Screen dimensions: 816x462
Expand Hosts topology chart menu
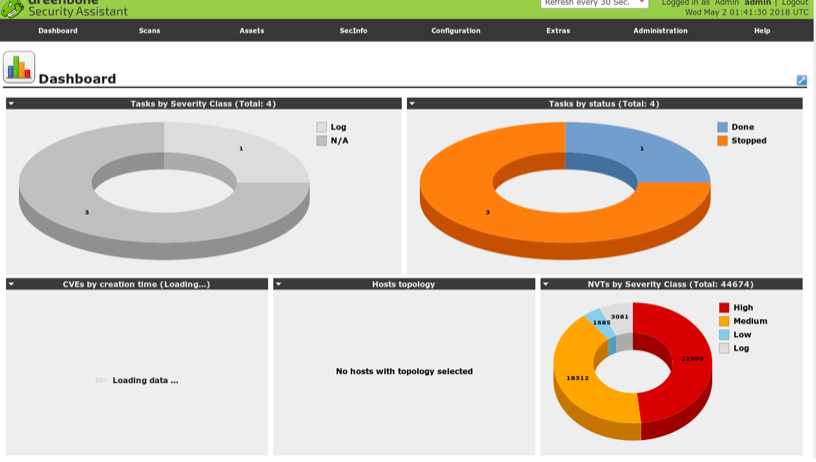pyautogui.click(x=278, y=284)
